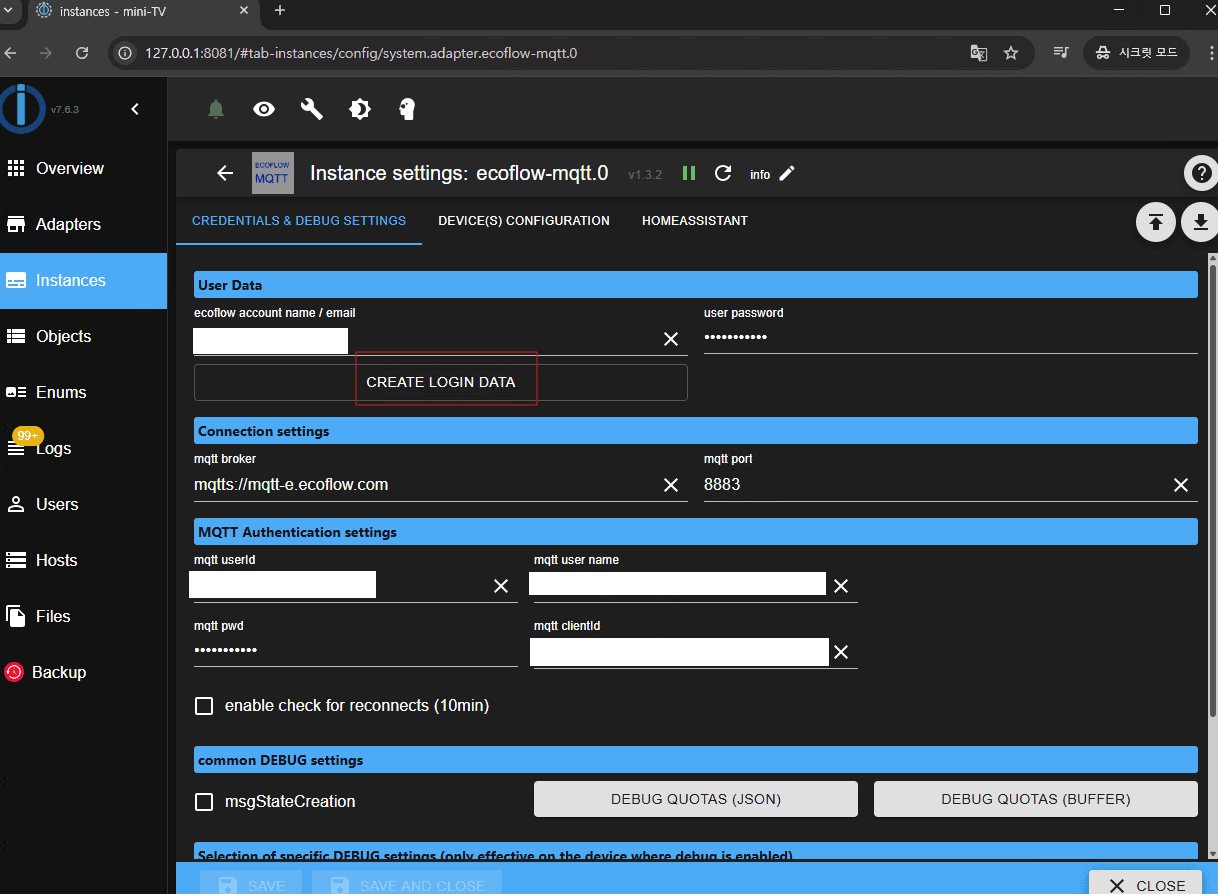This screenshot has width=1218, height=894.
Task: Click the upload config arrow icon
Action: coord(1156,222)
